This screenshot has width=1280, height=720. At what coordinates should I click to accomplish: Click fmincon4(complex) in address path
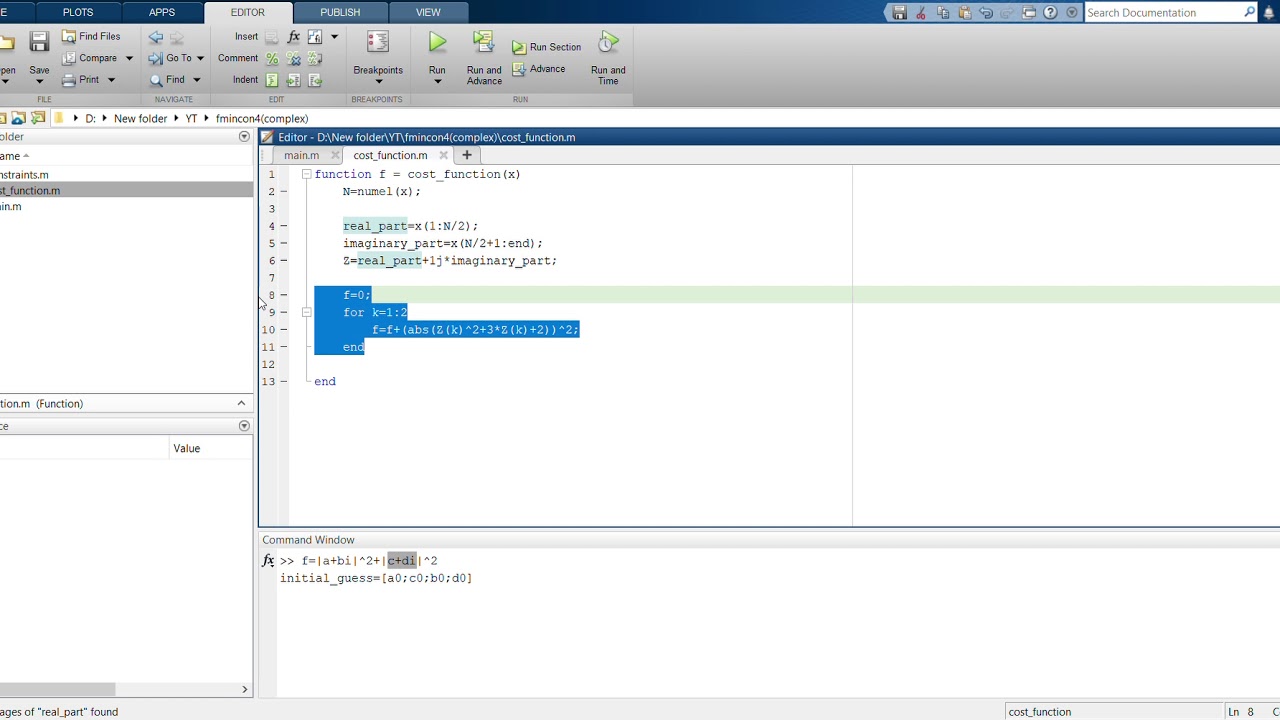pyautogui.click(x=262, y=118)
